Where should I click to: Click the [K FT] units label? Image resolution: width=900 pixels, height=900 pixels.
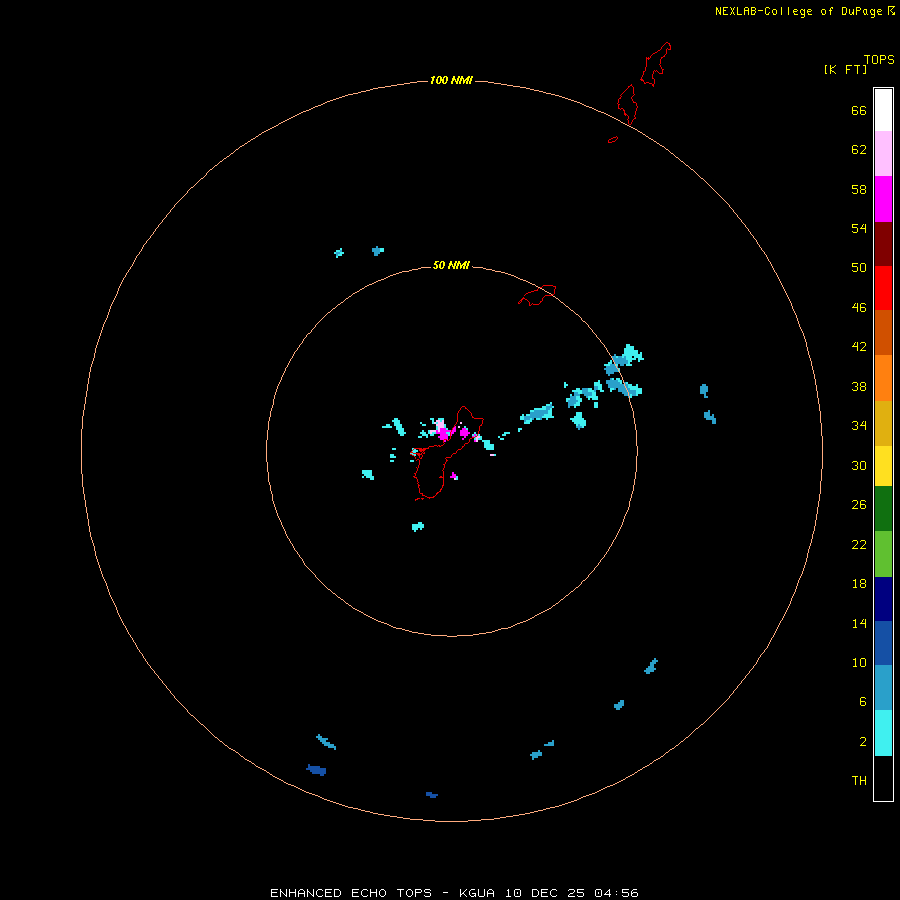845,69
